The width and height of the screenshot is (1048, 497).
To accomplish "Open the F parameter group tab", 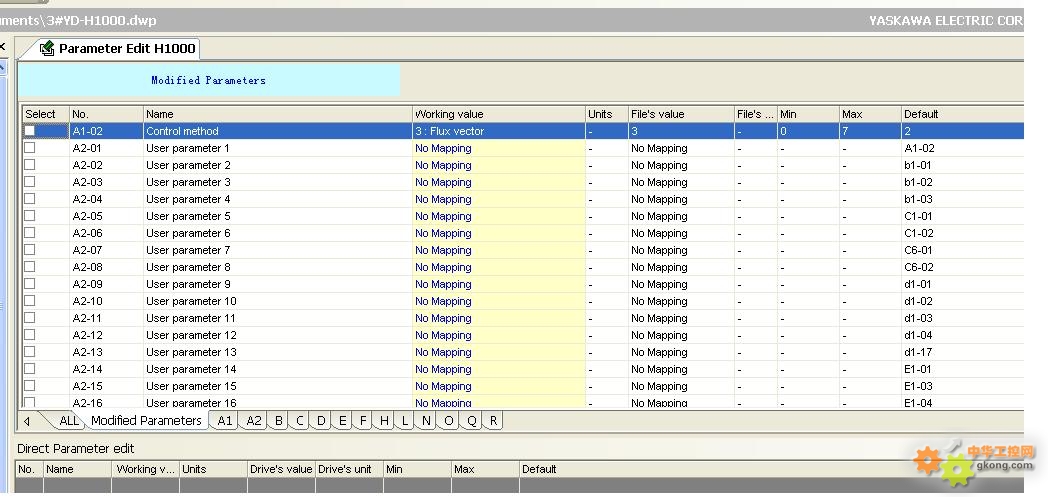I will pos(363,421).
